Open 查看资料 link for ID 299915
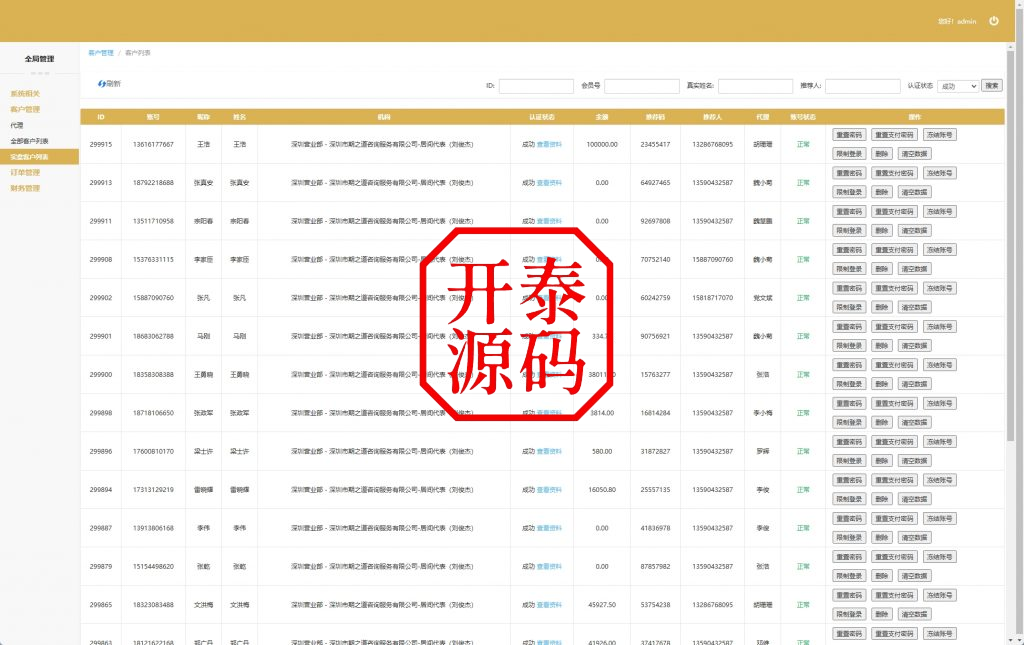 pos(549,144)
